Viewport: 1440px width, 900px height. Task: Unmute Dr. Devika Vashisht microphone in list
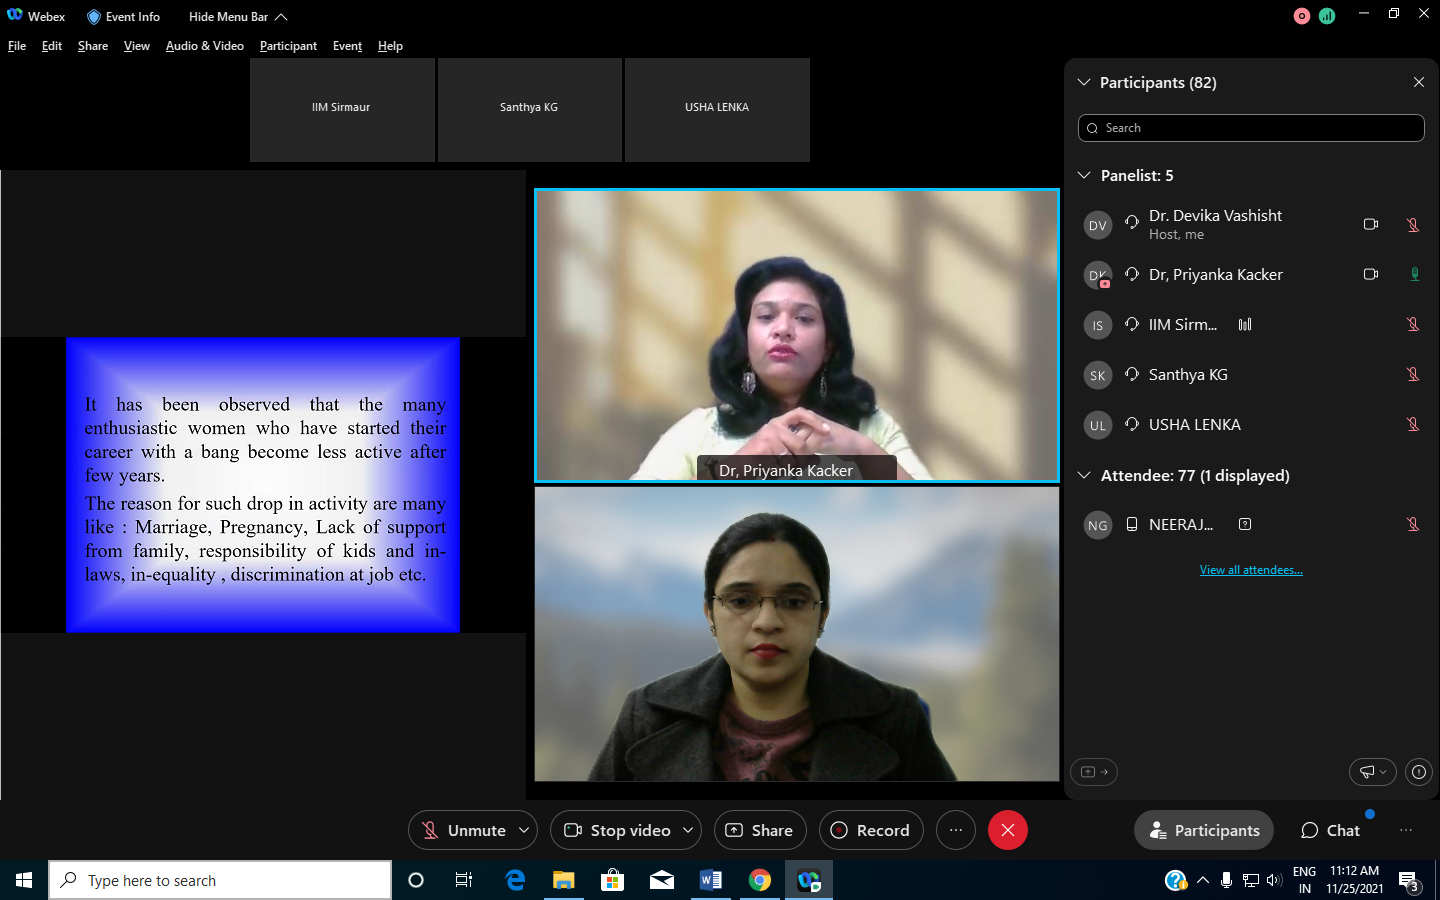[x=1413, y=225]
